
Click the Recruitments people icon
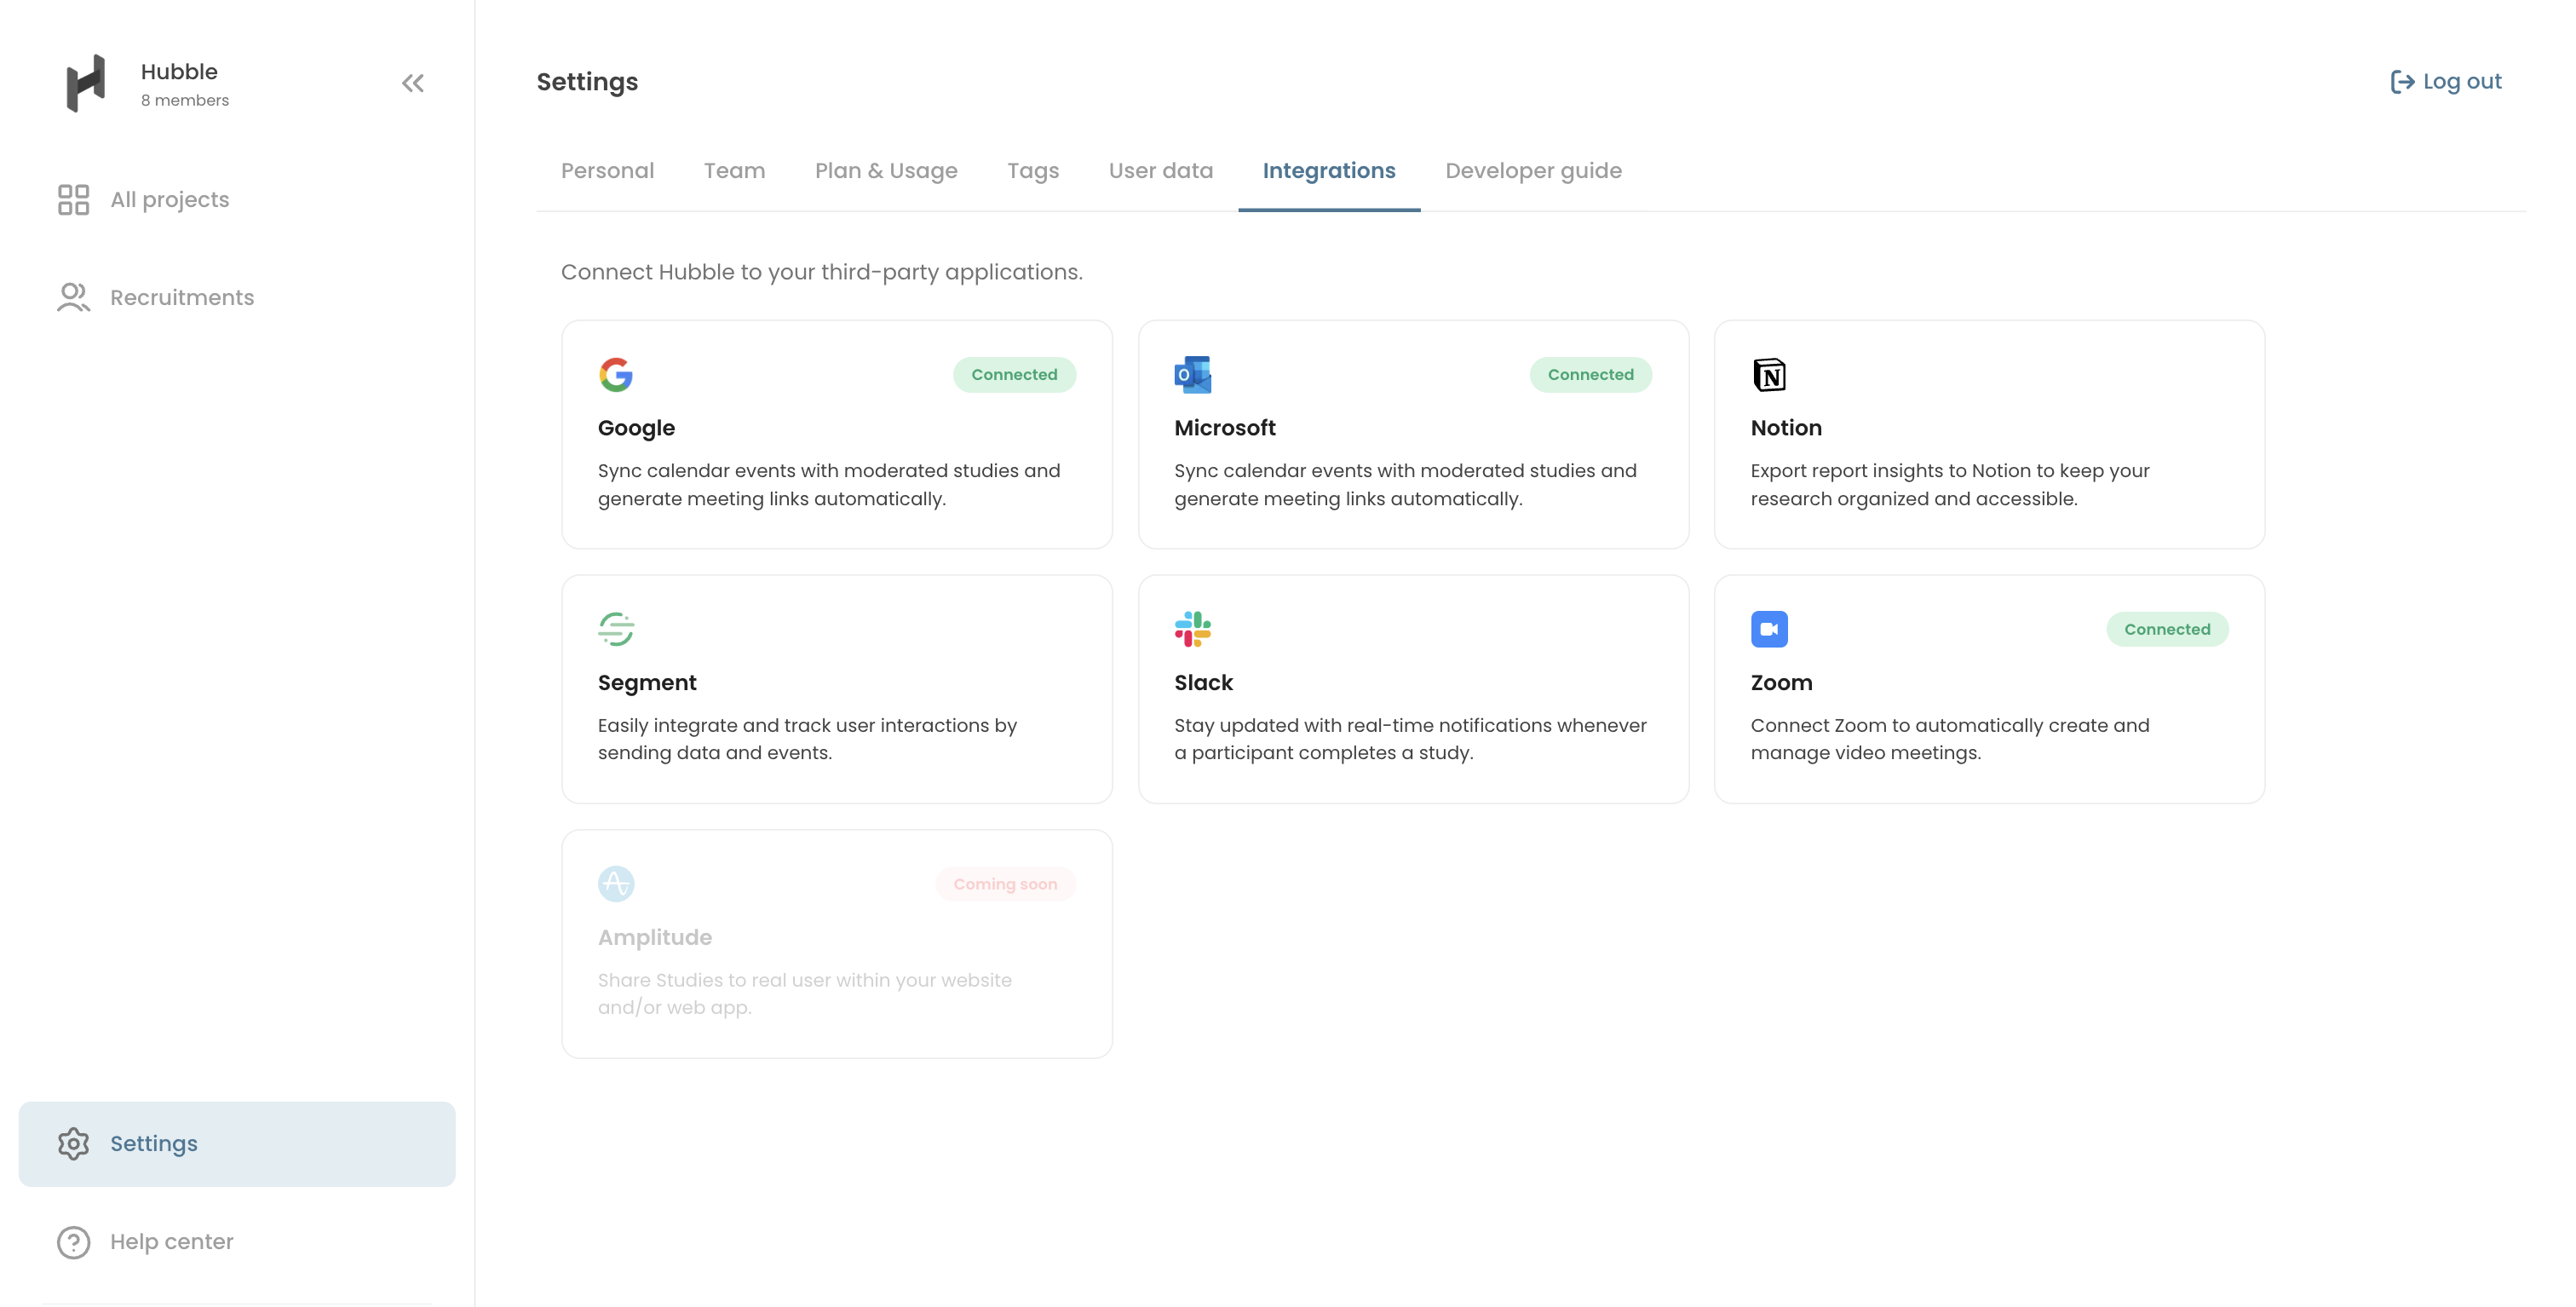73,297
